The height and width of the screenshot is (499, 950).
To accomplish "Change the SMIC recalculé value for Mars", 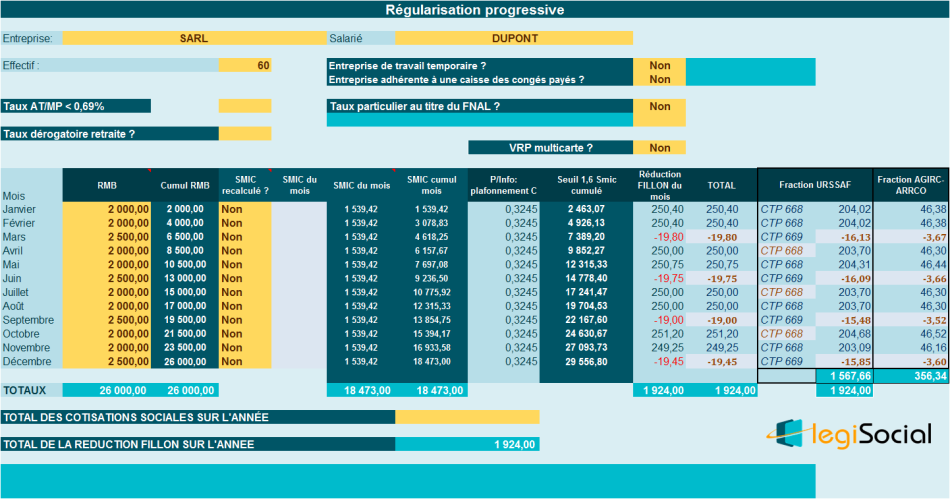I will coord(245,237).
